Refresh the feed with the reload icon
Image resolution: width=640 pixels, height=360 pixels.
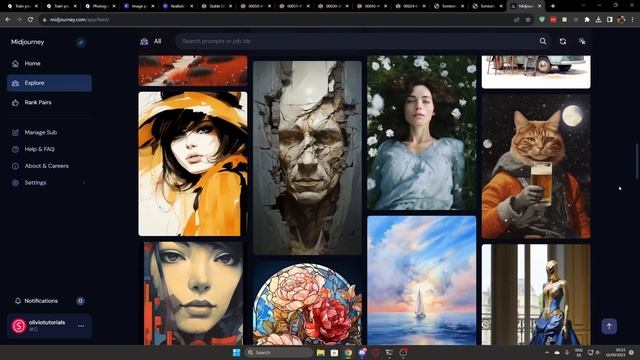[563, 41]
